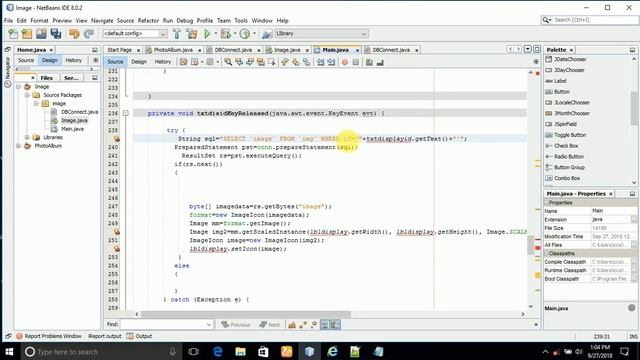
Task: Select DBConnect.java in project tree
Action: [x=79, y=112]
